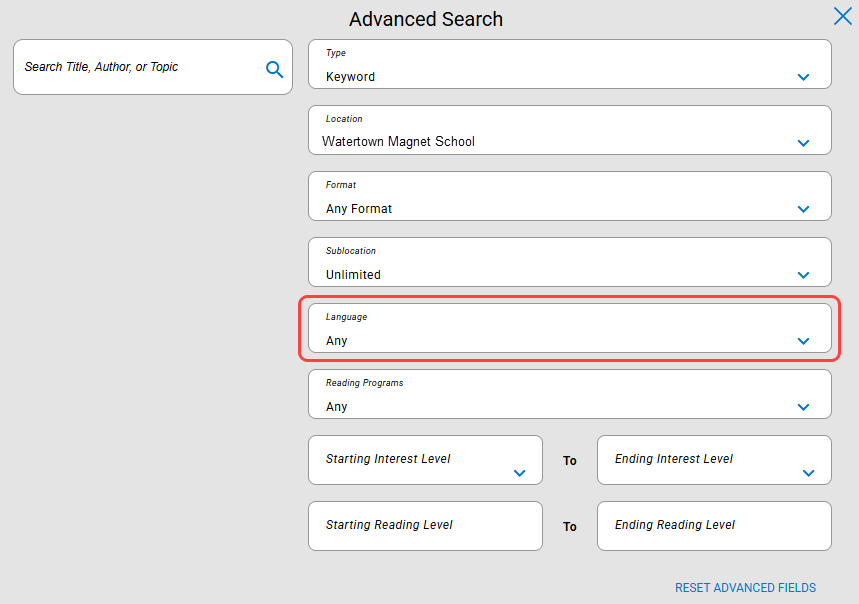Click the chevron on the Sublocation dropdown
This screenshot has width=859, height=604.
click(x=803, y=275)
